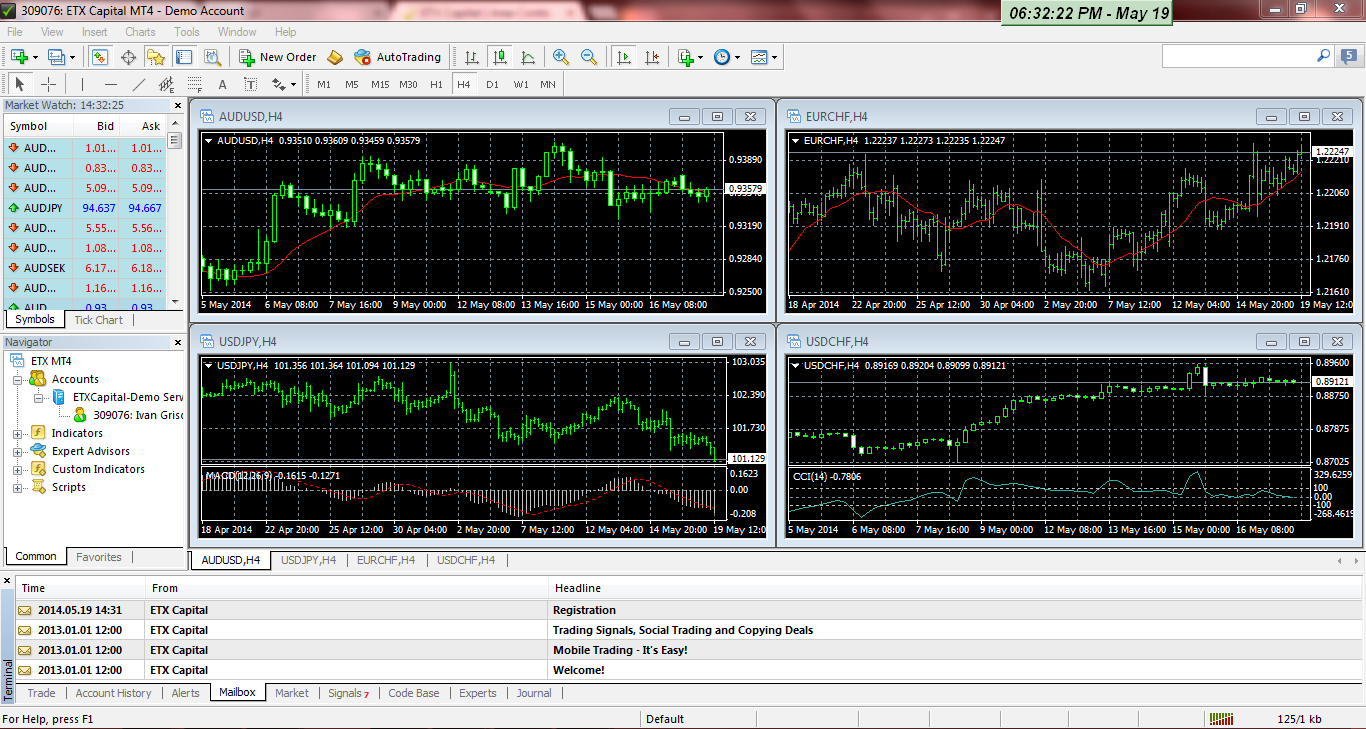The image size is (1366, 729).
Task: Zoom out the chart with magnifier minus
Action: tap(589, 57)
